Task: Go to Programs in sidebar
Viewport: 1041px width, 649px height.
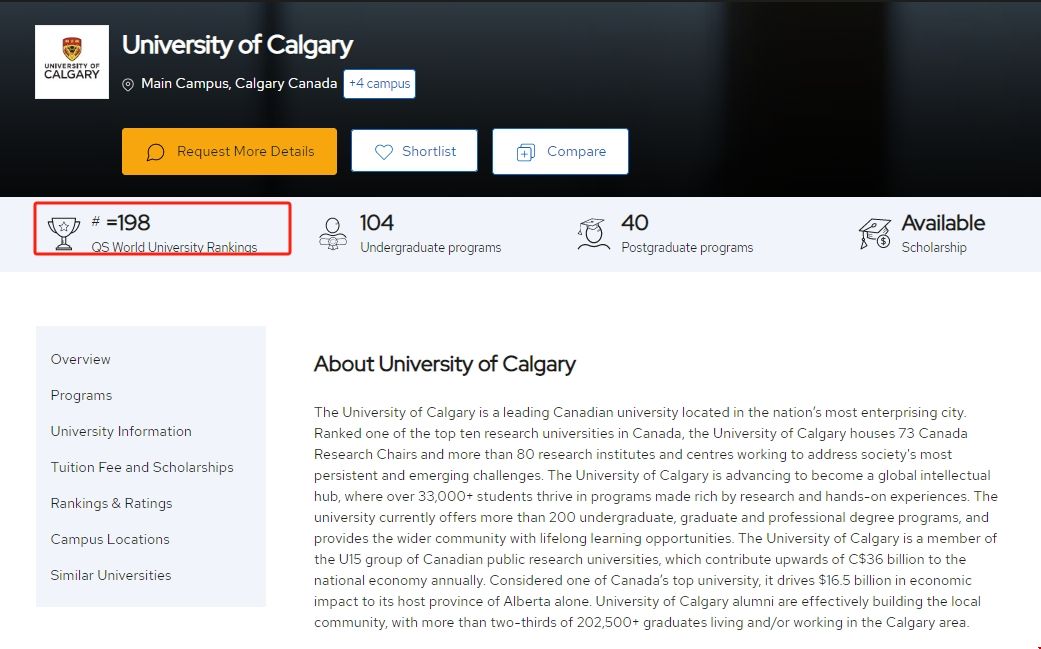Action: [81, 395]
